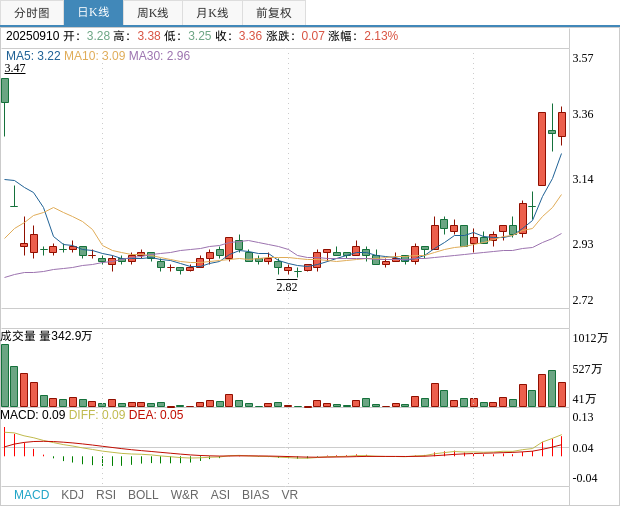This screenshot has width=620, height=506.
Task: Click the 成交量 volume label
Action: (x=19, y=336)
